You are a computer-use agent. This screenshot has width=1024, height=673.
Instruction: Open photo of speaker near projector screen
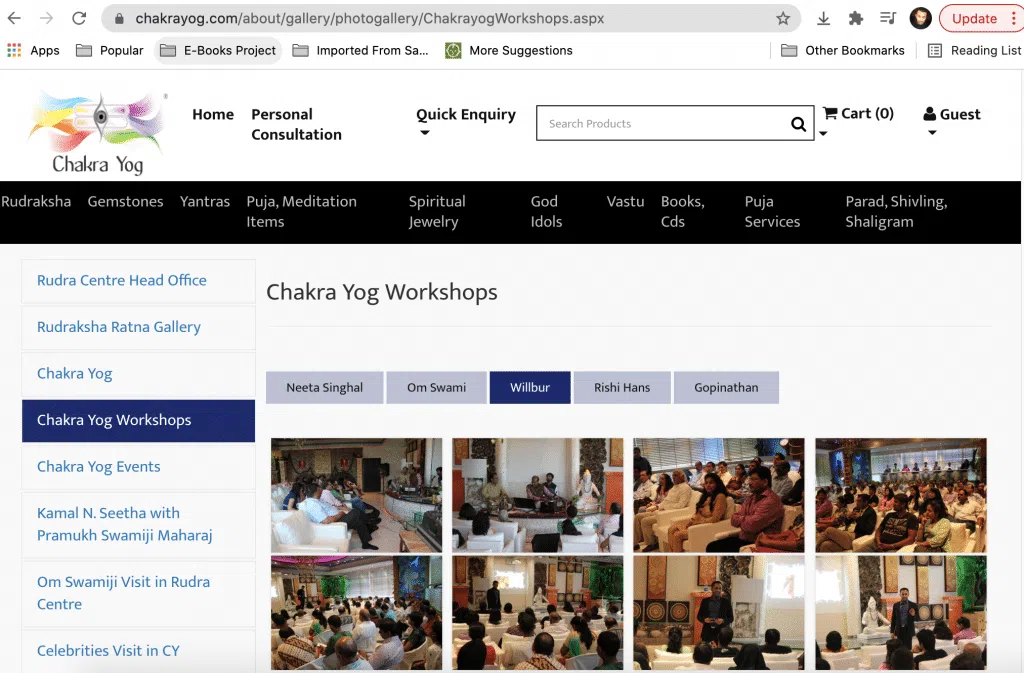tap(718, 613)
